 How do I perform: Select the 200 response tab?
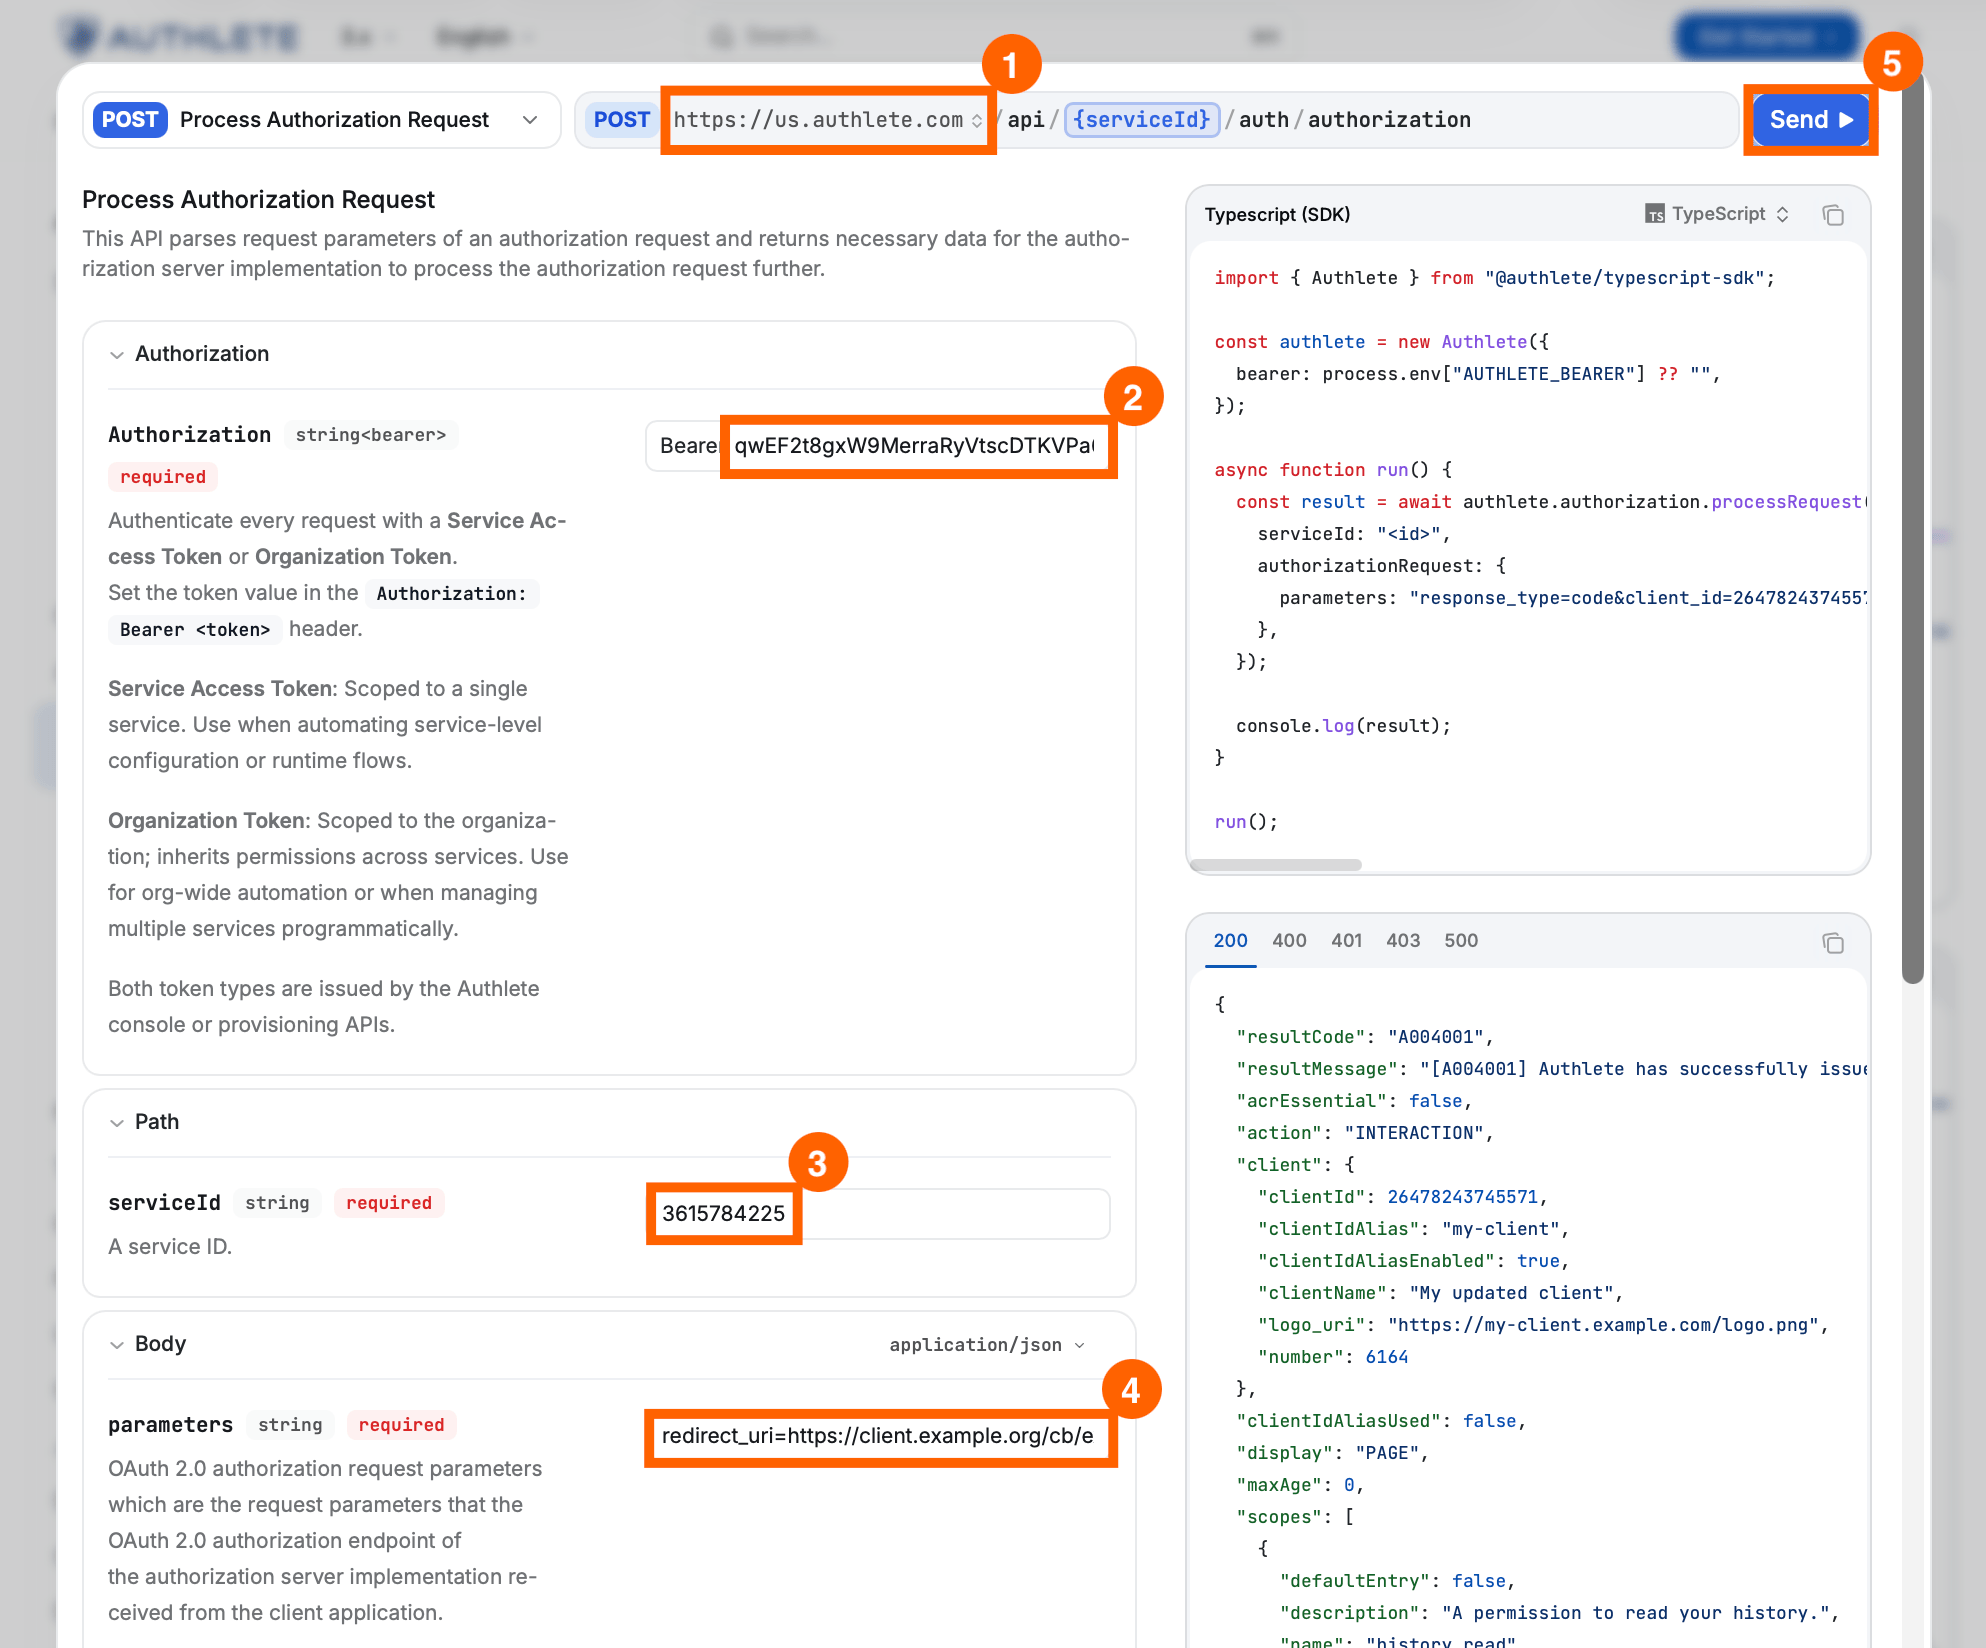[1230, 941]
